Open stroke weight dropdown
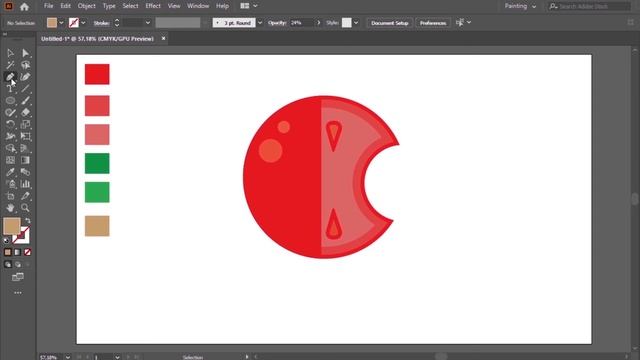 (x=148, y=23)
